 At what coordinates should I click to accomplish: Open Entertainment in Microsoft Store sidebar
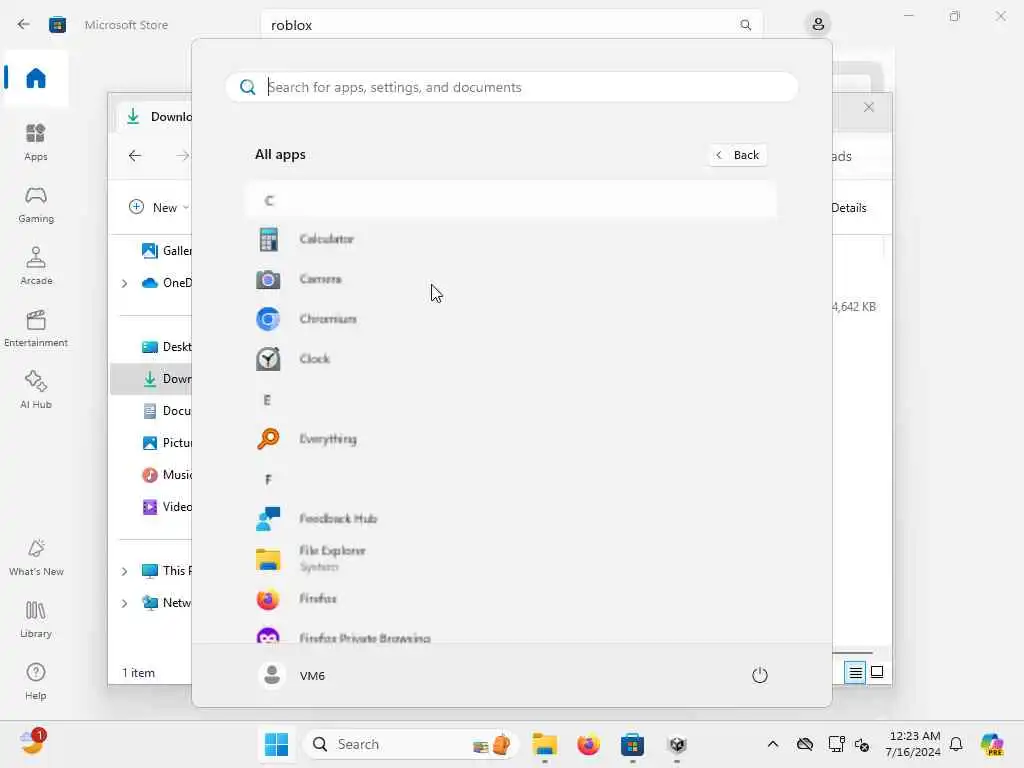[36, 328]
